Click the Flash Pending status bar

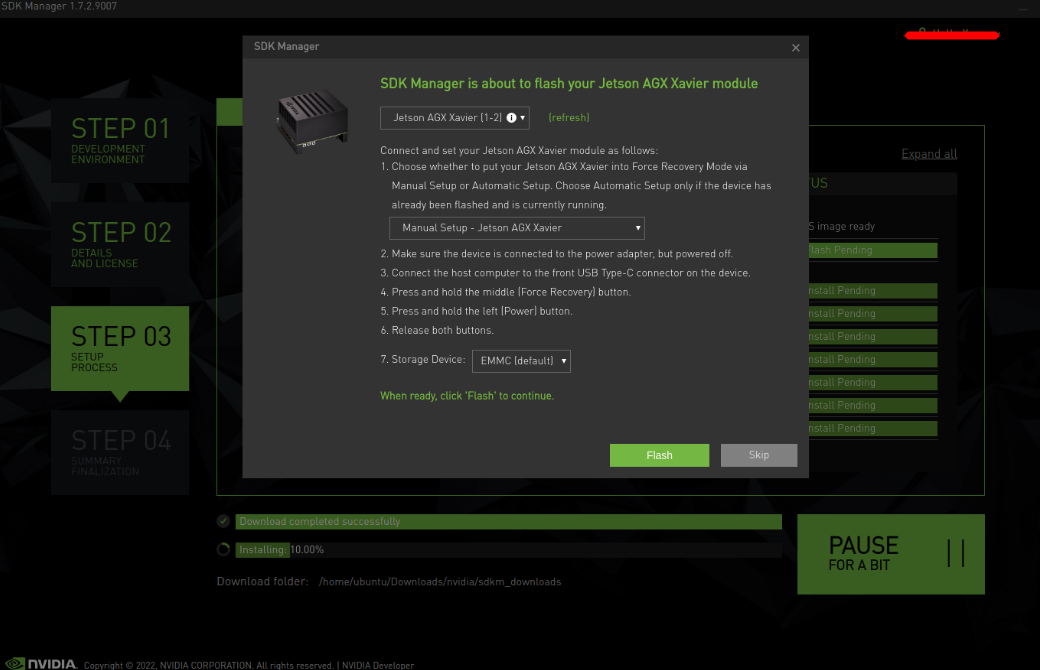point(873,250)
